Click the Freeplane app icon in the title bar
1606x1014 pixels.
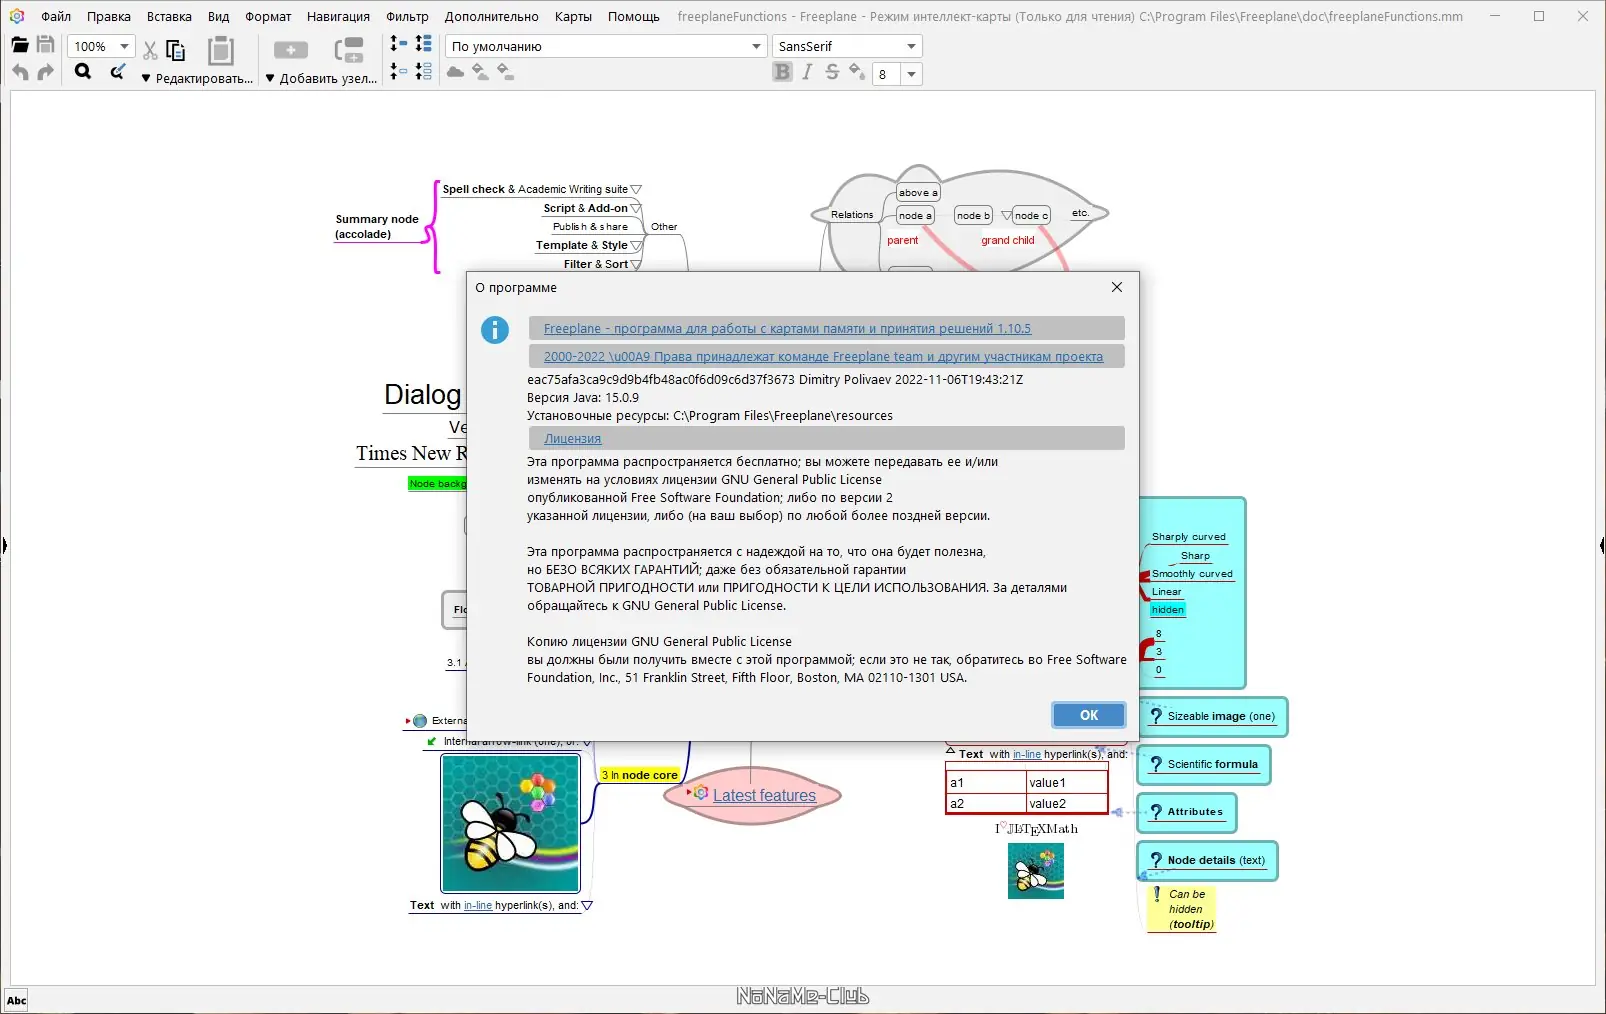[x=17, y=16]
